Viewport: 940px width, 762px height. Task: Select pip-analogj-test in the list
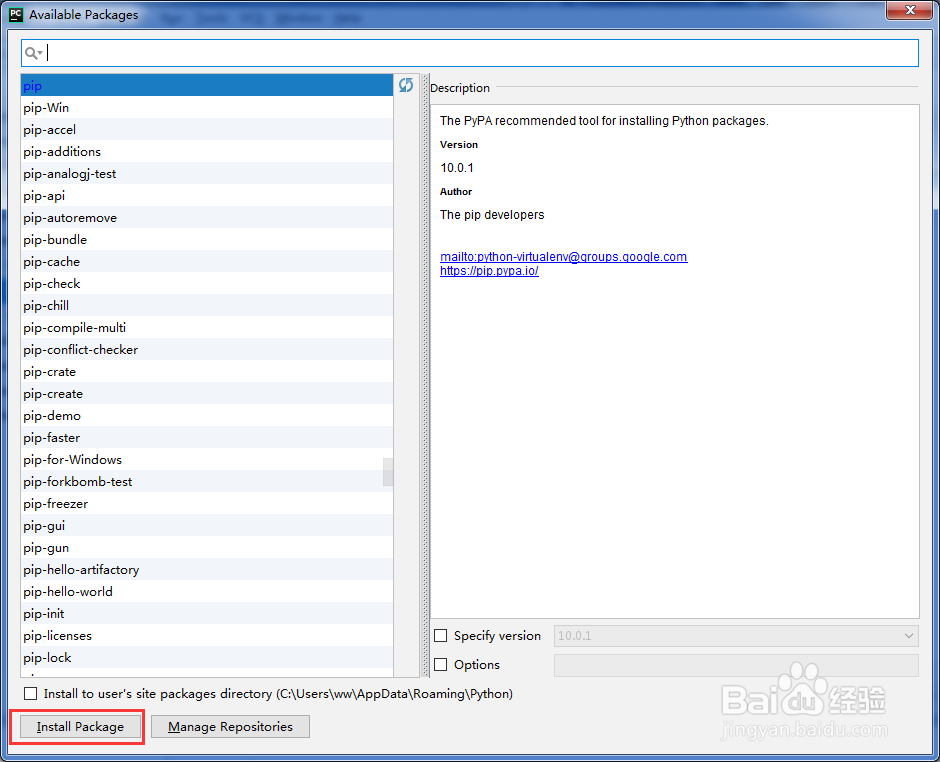coord(207,174)
